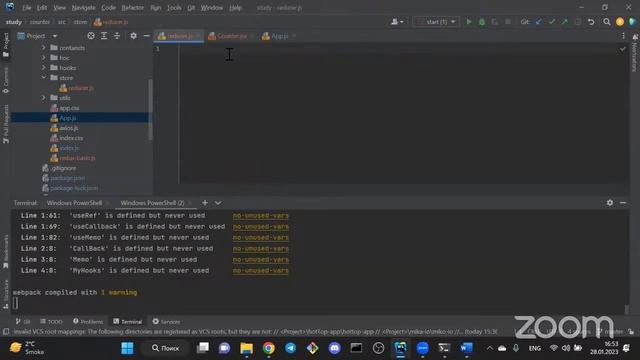The width and height of the screenshot is (640, 360).
Task: Open the TODO tool window
Action: click(51, 322)
